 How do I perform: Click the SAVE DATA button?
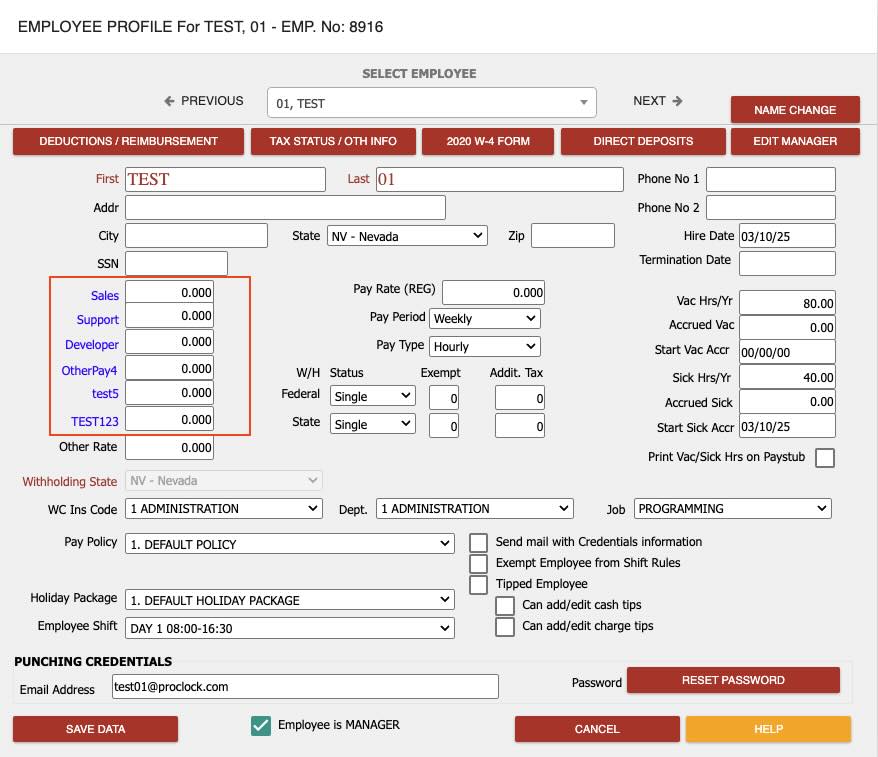(95, 729)
